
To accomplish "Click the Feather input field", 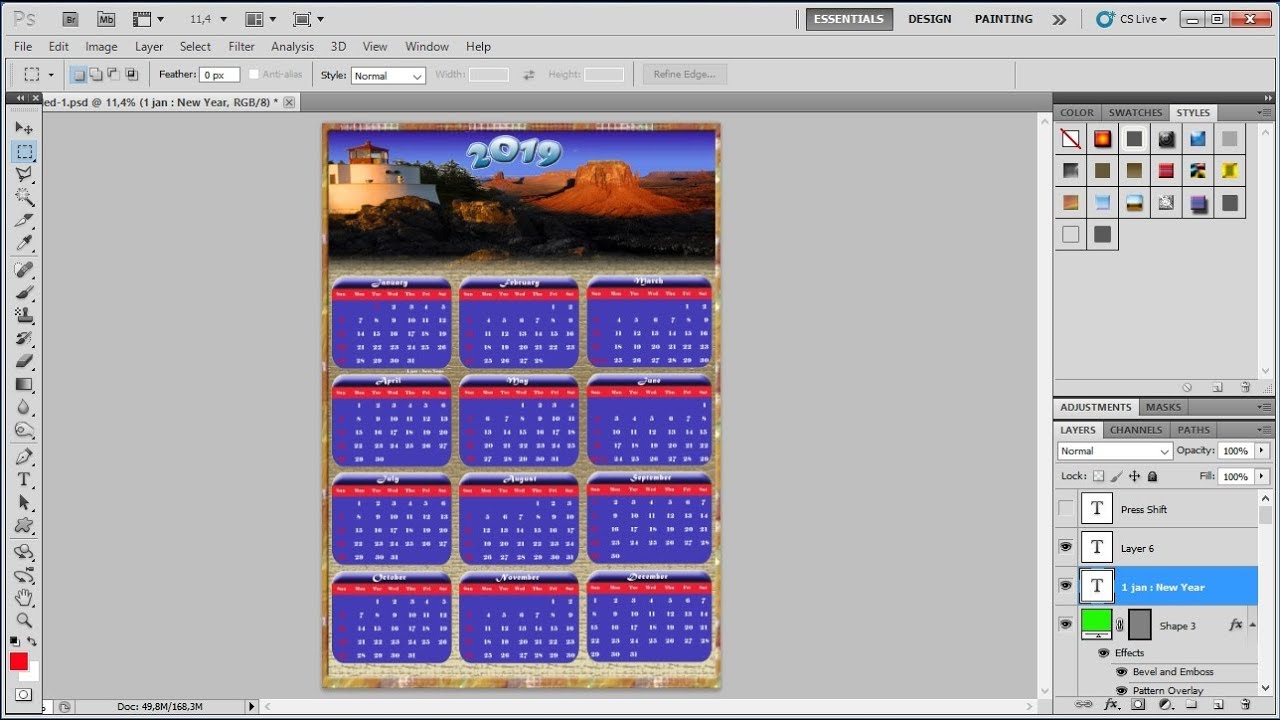I will click(x=220, y=75).
